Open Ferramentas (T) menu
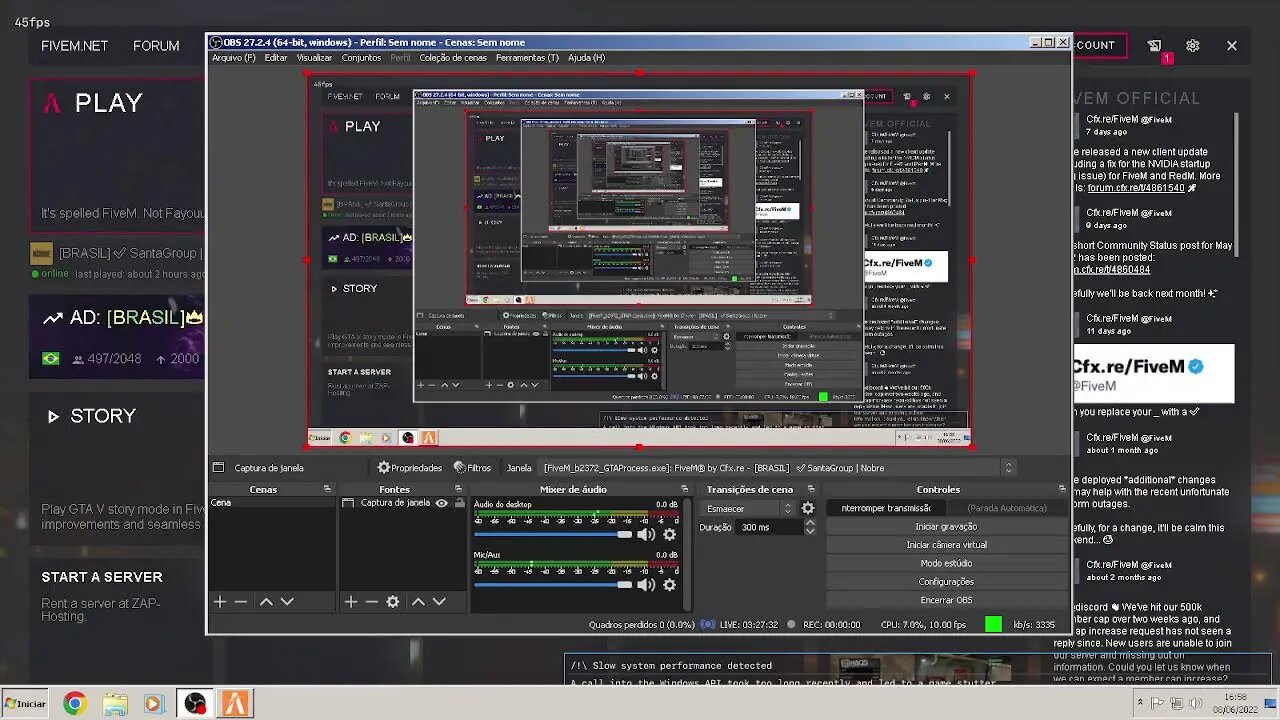The width and height of the screenshot is (1280, 720). pyautogui.click(x=527, y=58)
